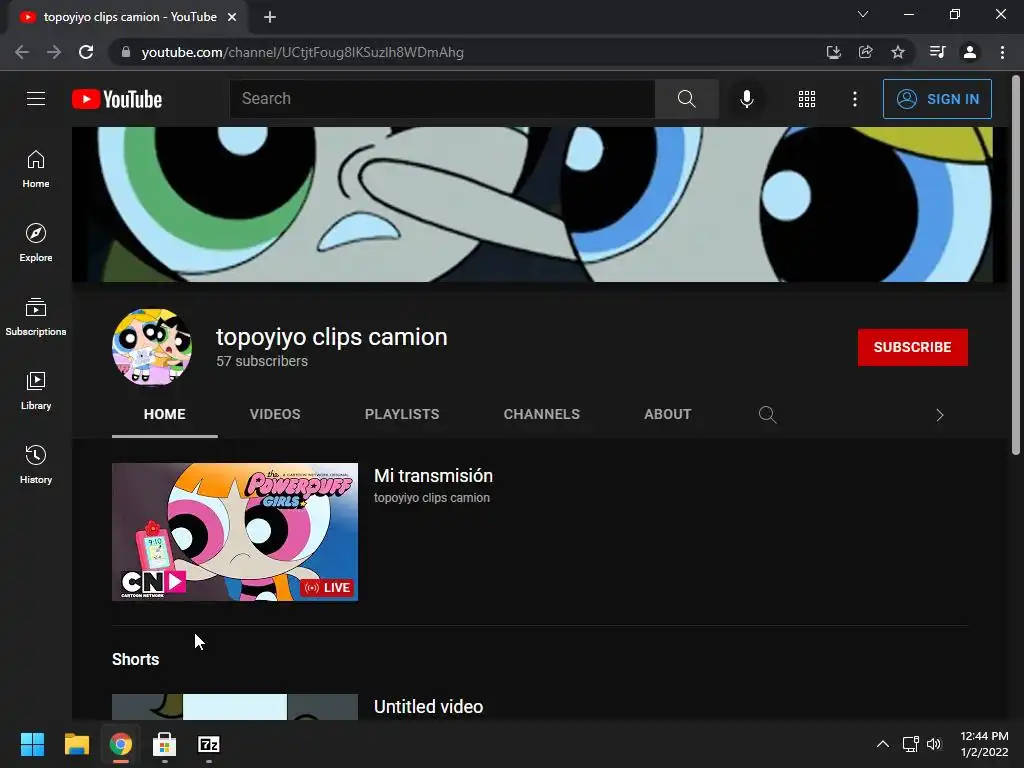This screenshot has width=1024, height=768.
Task: Open Chrome profile icon
Action: [970, 52]
